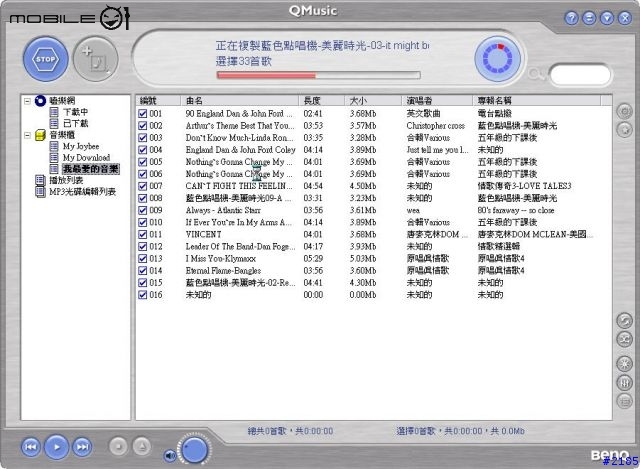This screenshot has height=469, width=640.
Task: Select 下載中 in the tree
Action: coord(76,112)
